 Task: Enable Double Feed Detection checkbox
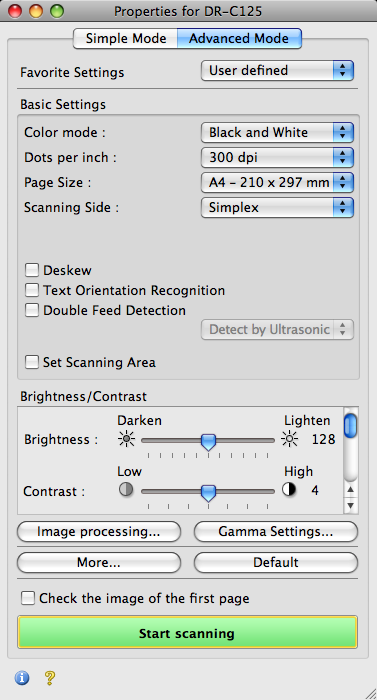point(32,310)
